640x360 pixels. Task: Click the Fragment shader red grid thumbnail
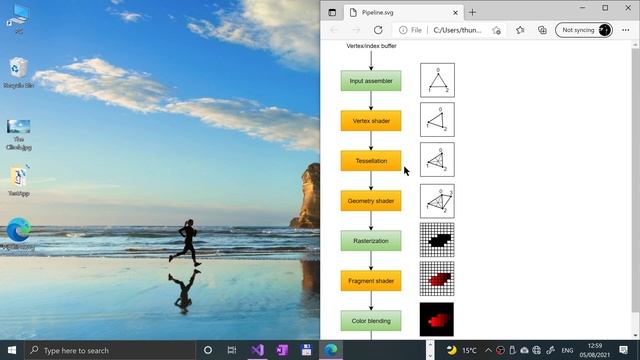pyautogui.click(x=437, y=279)
